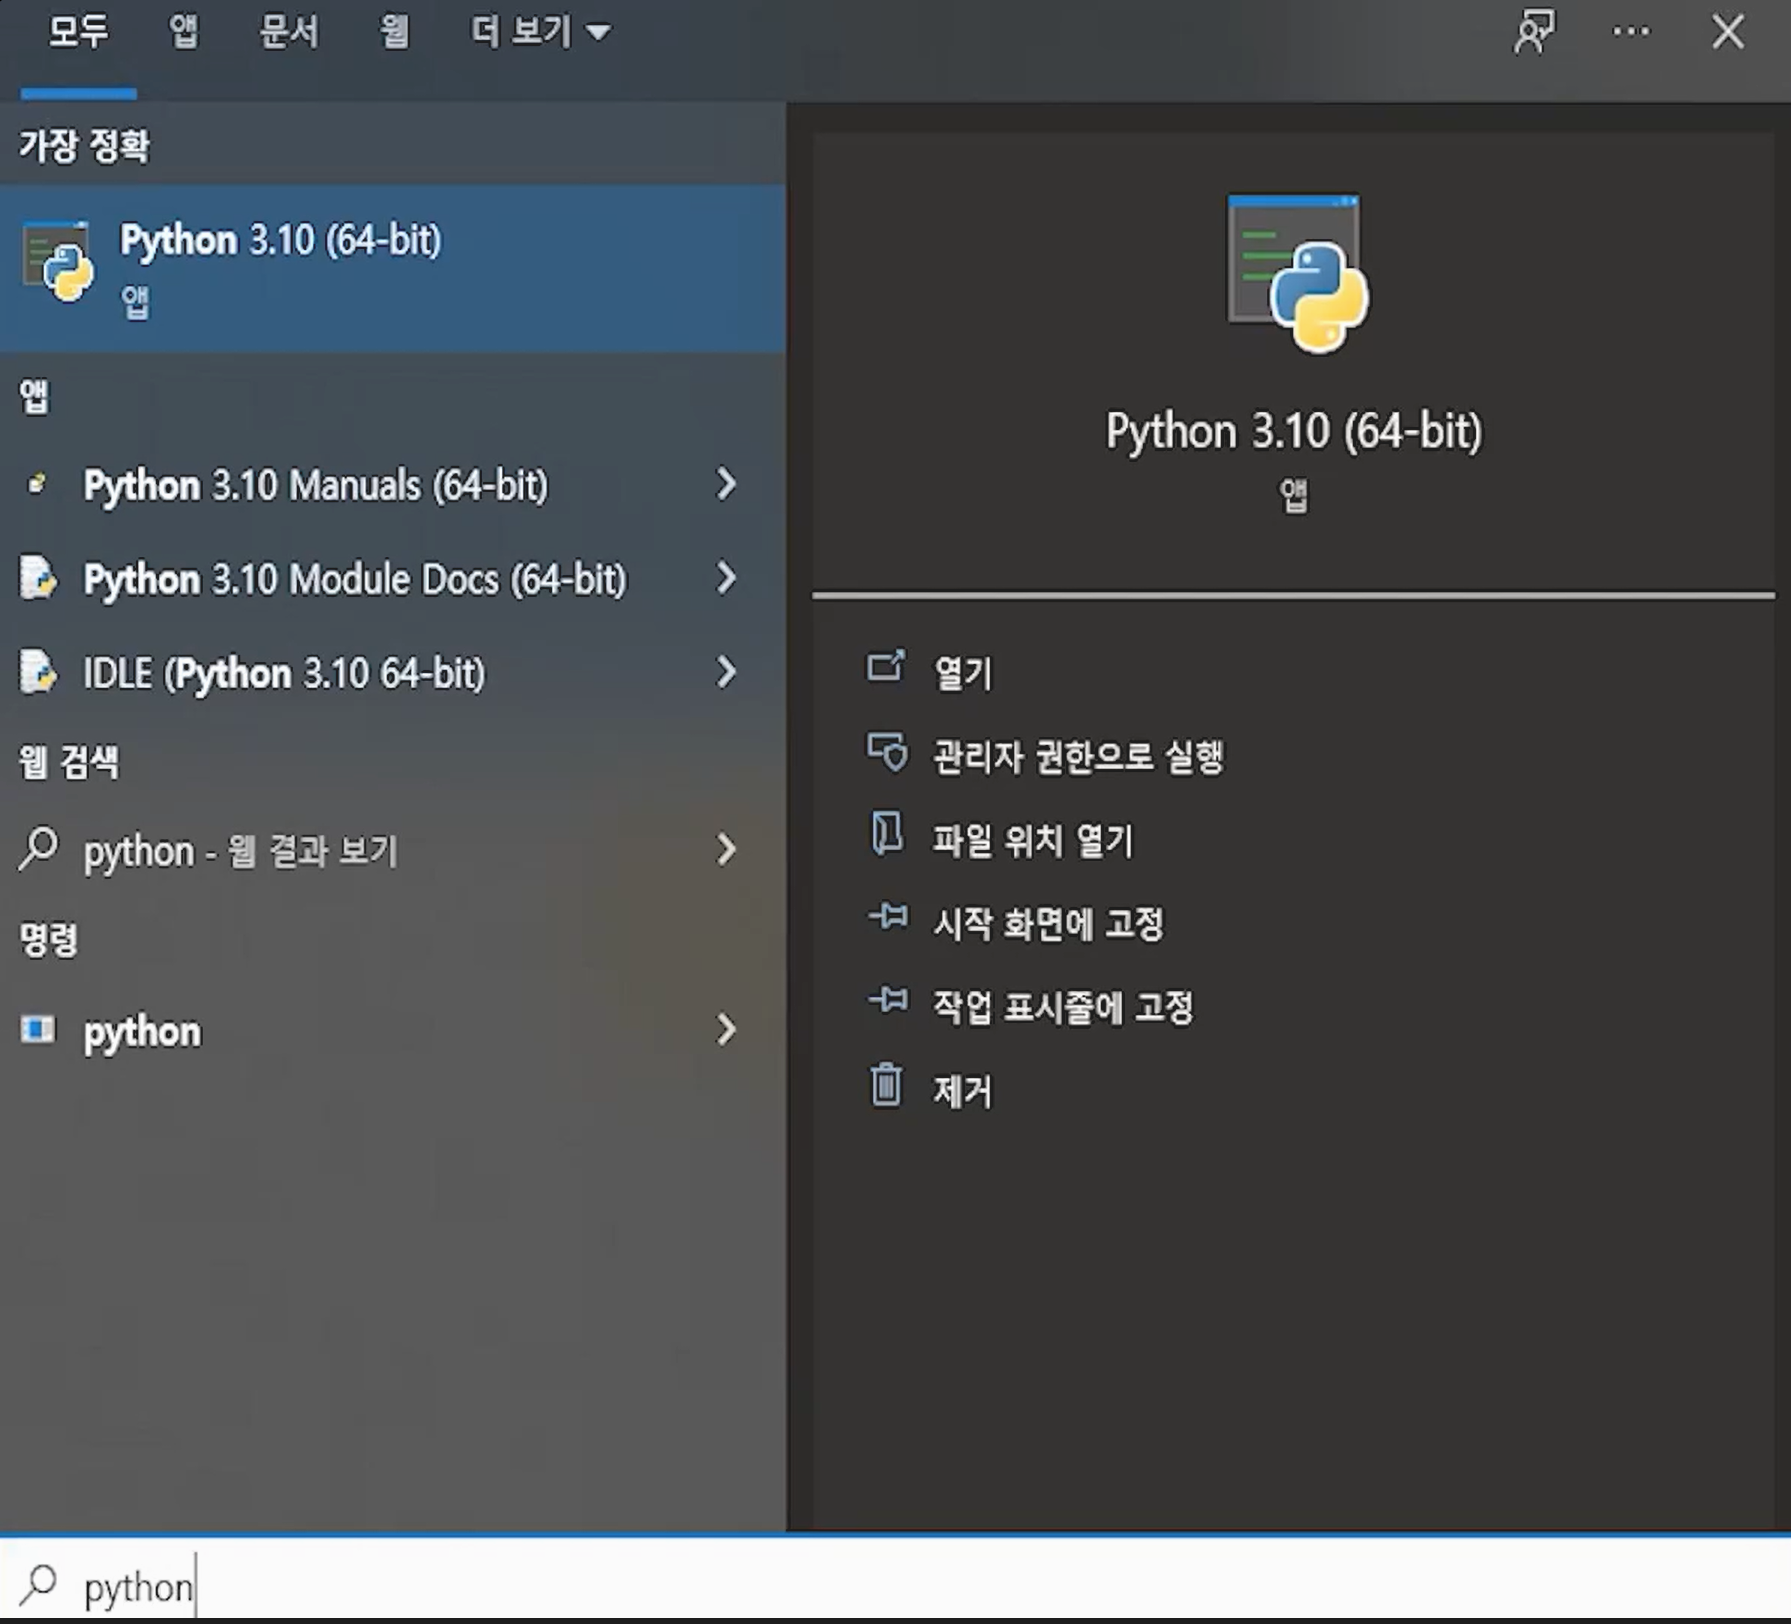
Task: Click the magnifier icon beside web results
Action: (39, 849)
